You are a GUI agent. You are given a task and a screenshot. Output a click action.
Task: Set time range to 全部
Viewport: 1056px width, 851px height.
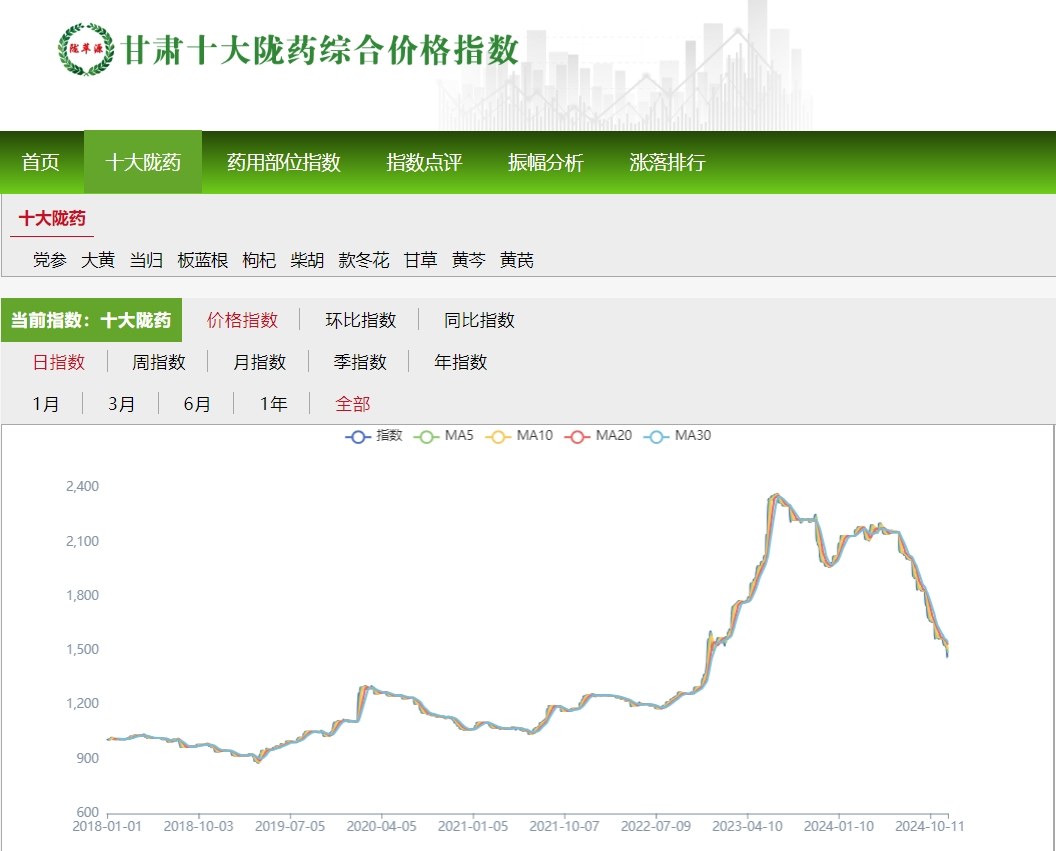[x=353, y=404]
